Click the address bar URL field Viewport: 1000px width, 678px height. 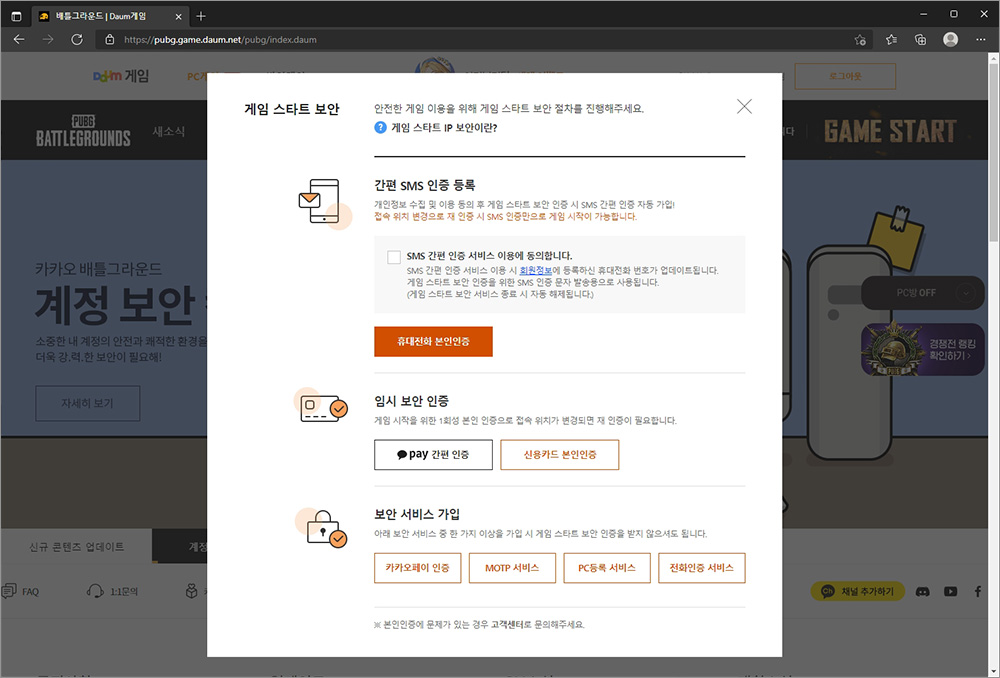point(485,40)
